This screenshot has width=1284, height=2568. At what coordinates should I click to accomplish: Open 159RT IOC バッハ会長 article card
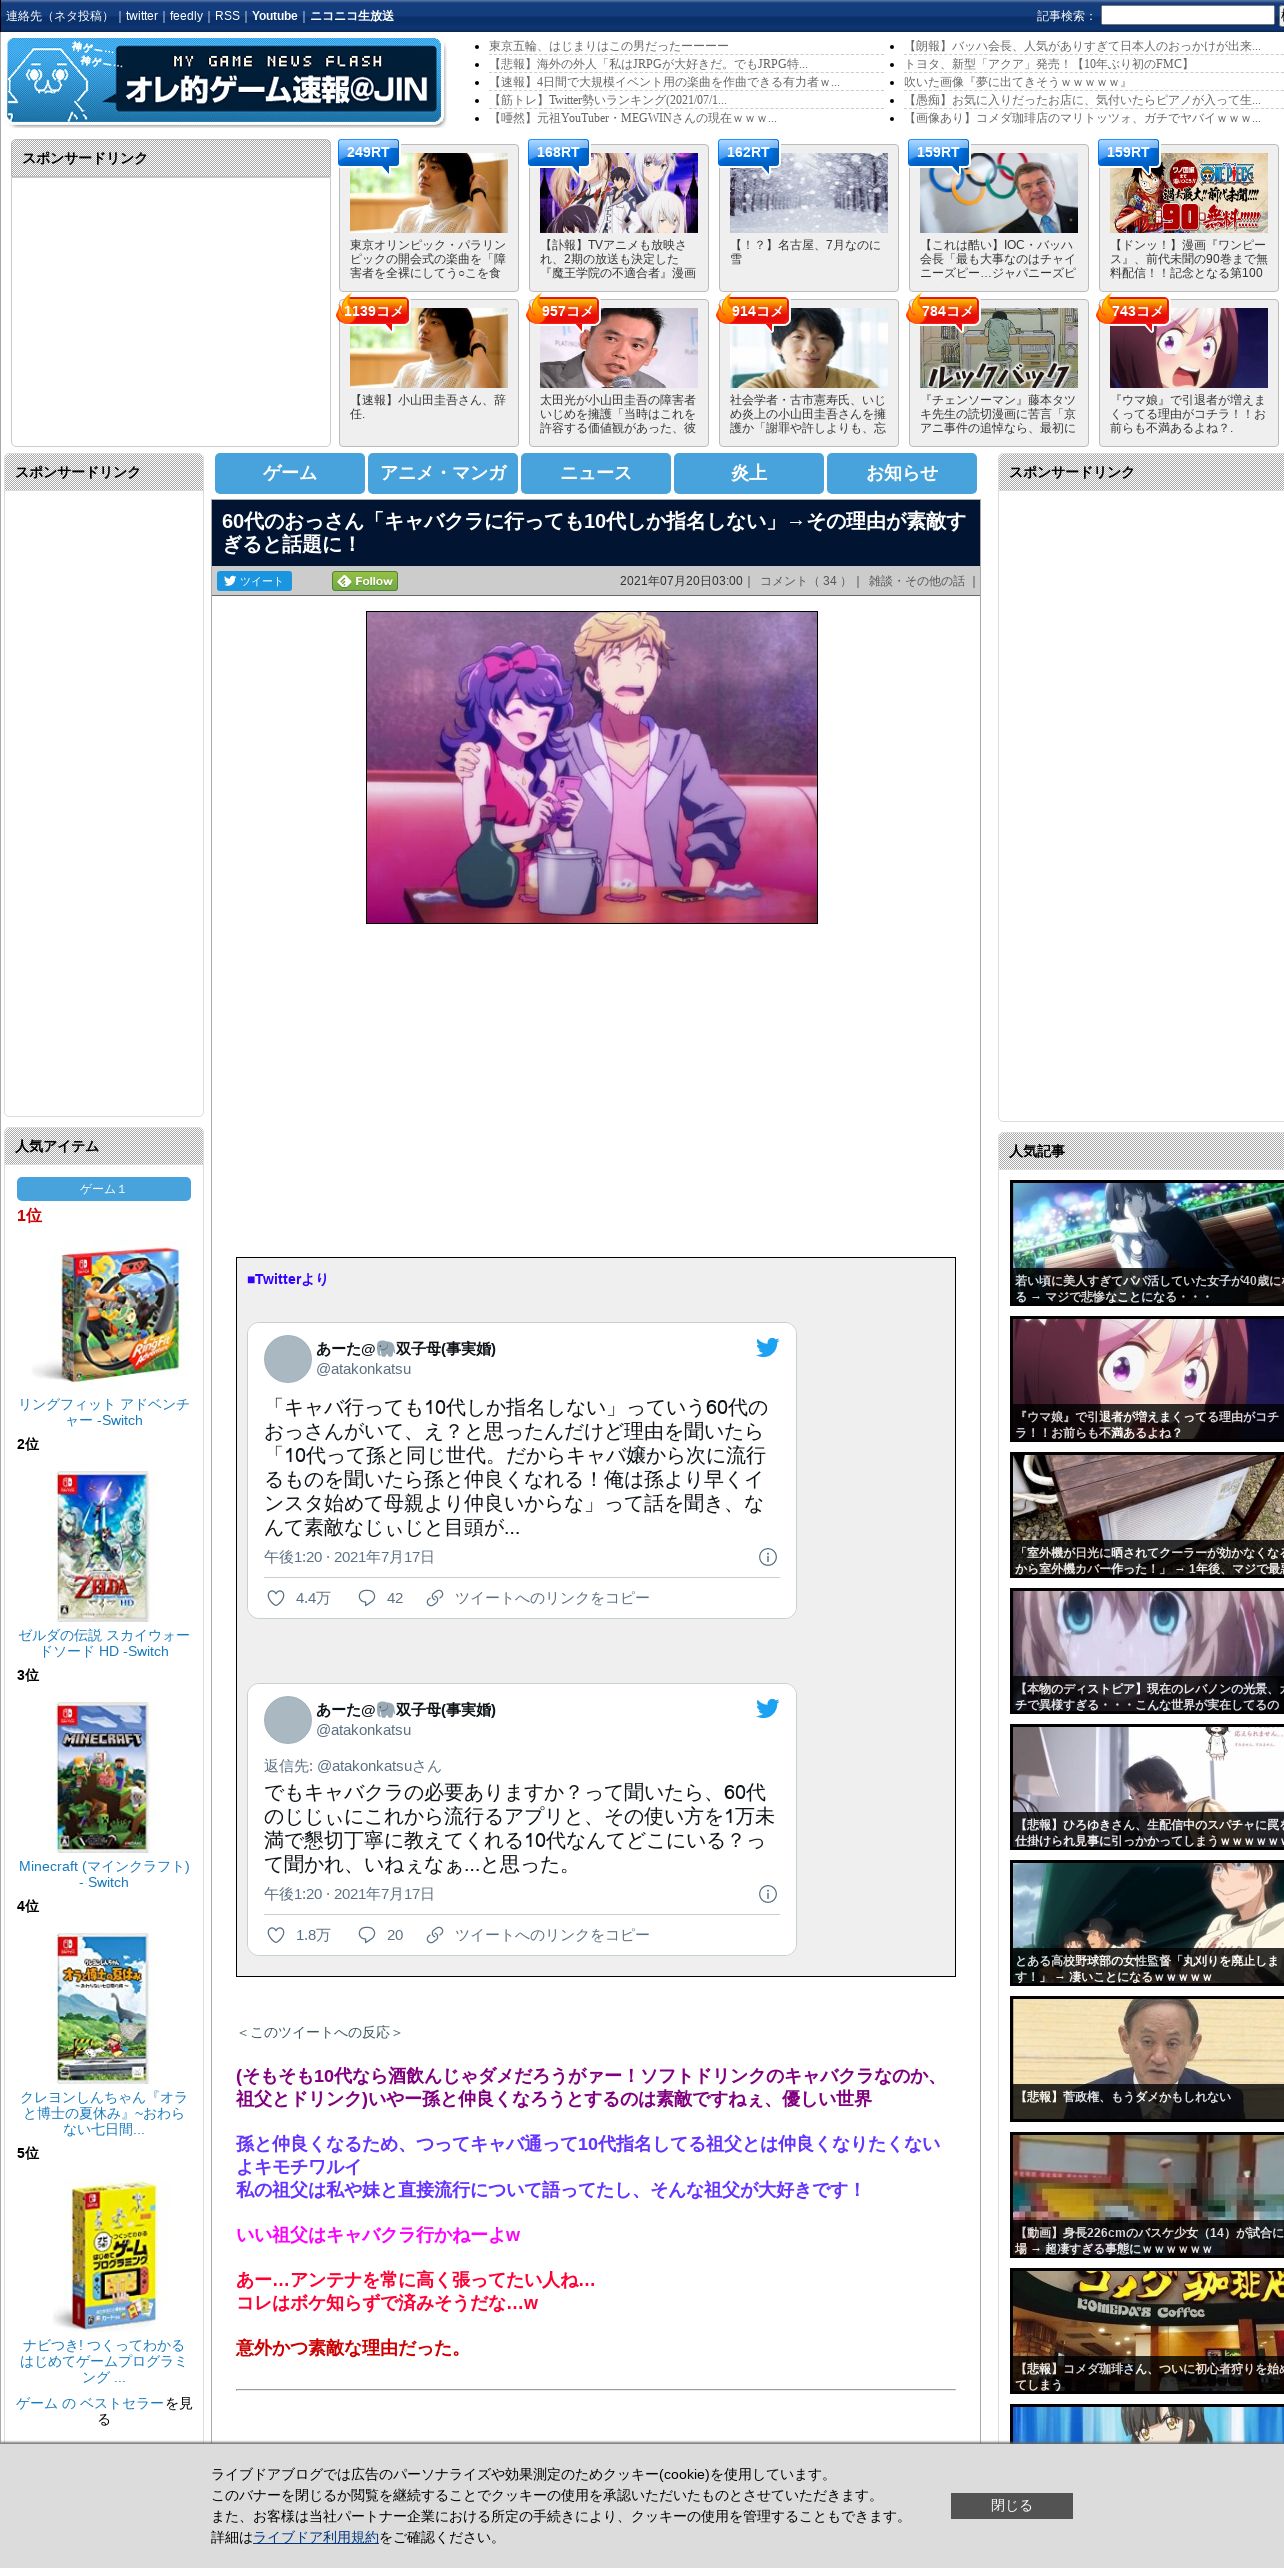998,217
